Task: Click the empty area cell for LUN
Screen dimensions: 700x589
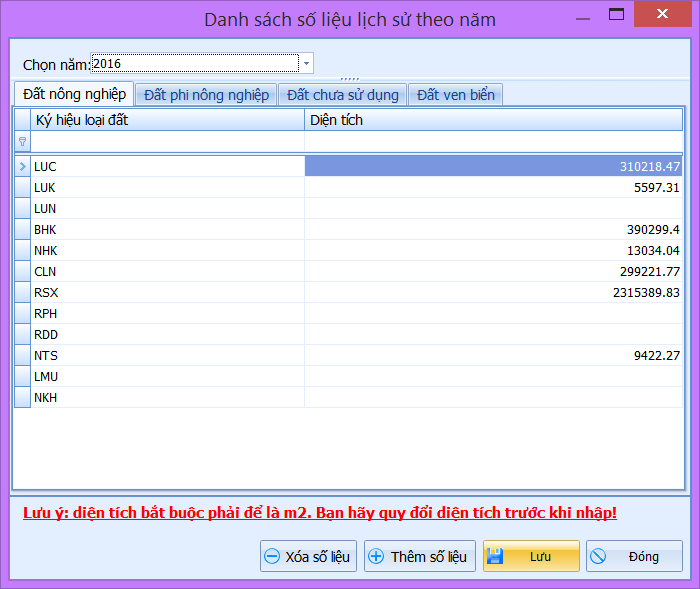Action: click(493, 209)
